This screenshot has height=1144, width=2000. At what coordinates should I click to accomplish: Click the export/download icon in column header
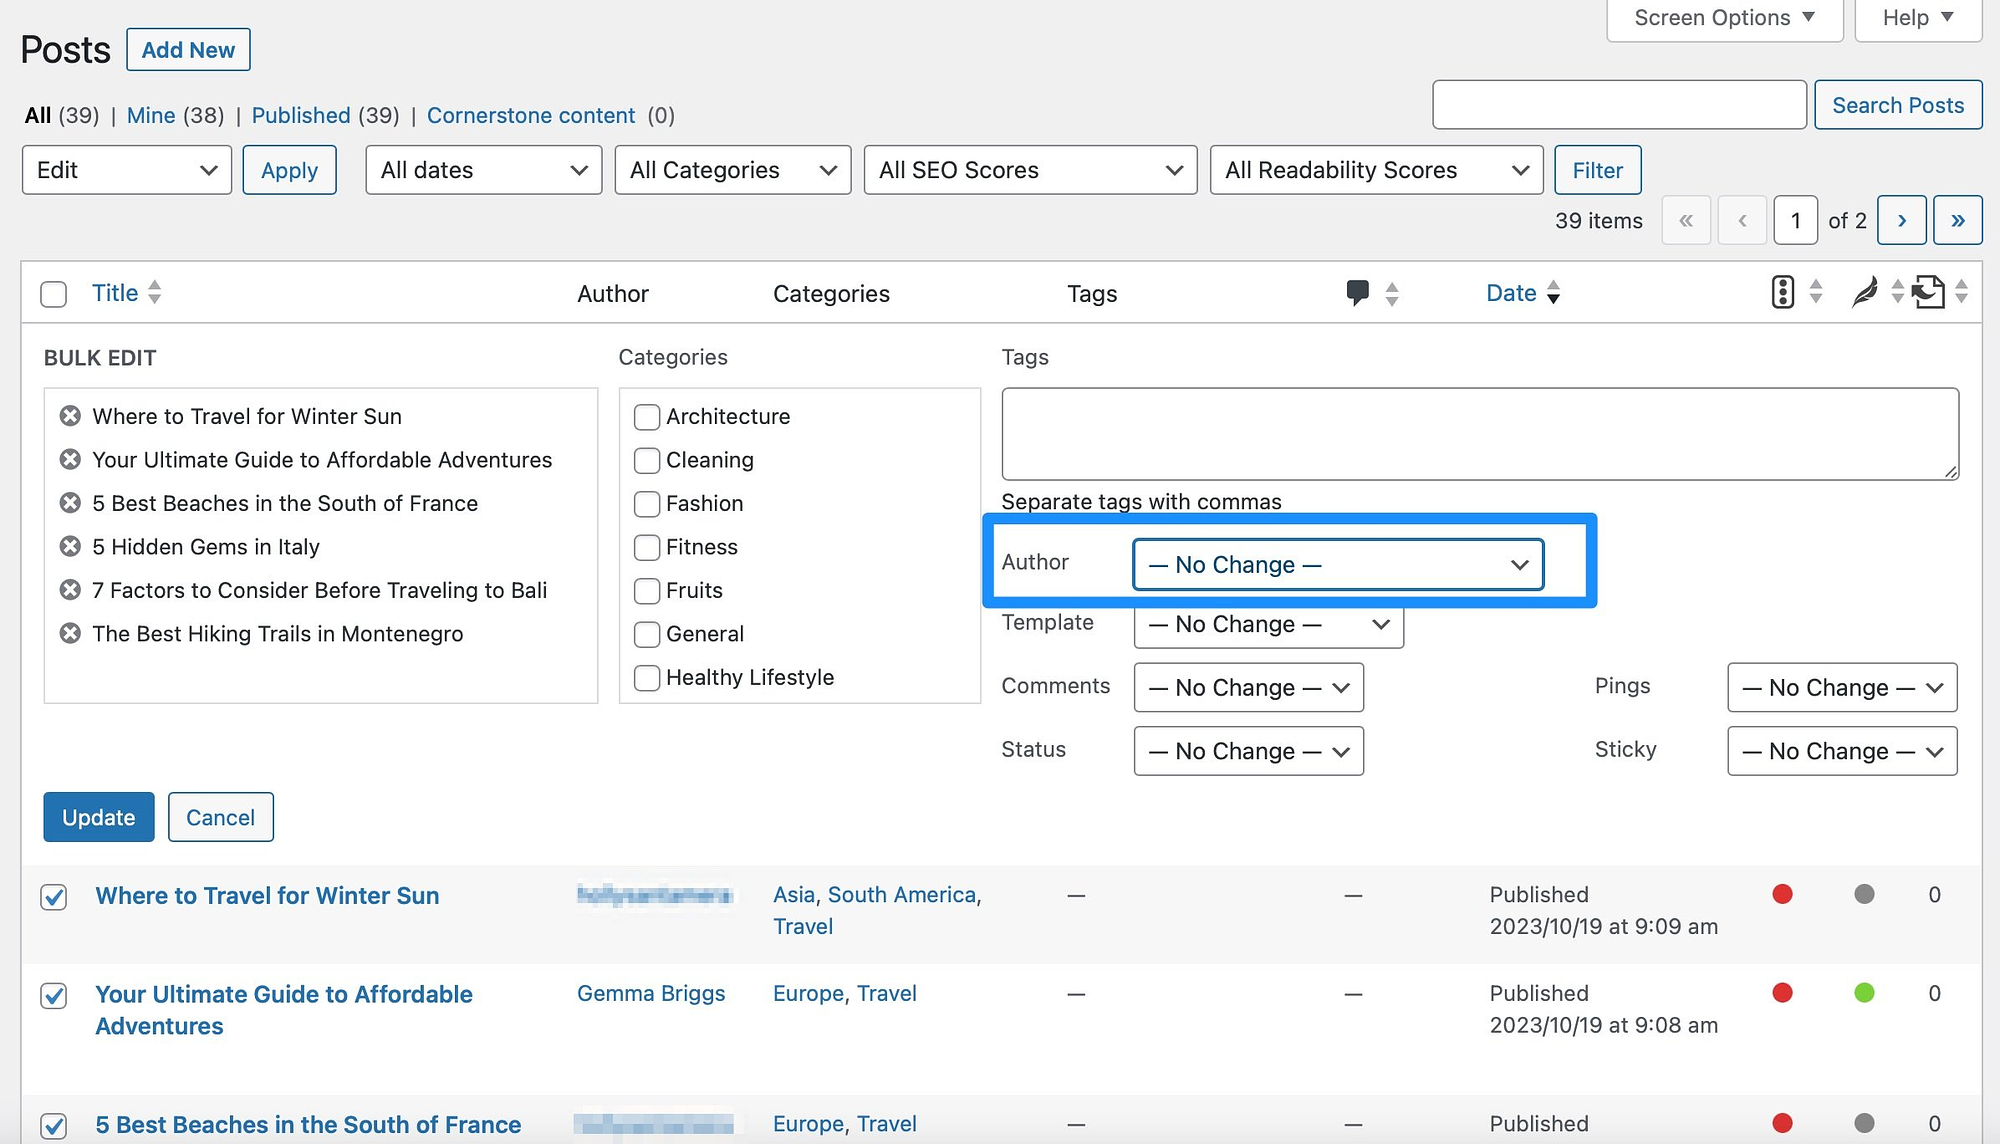[x=1929, y=293]
